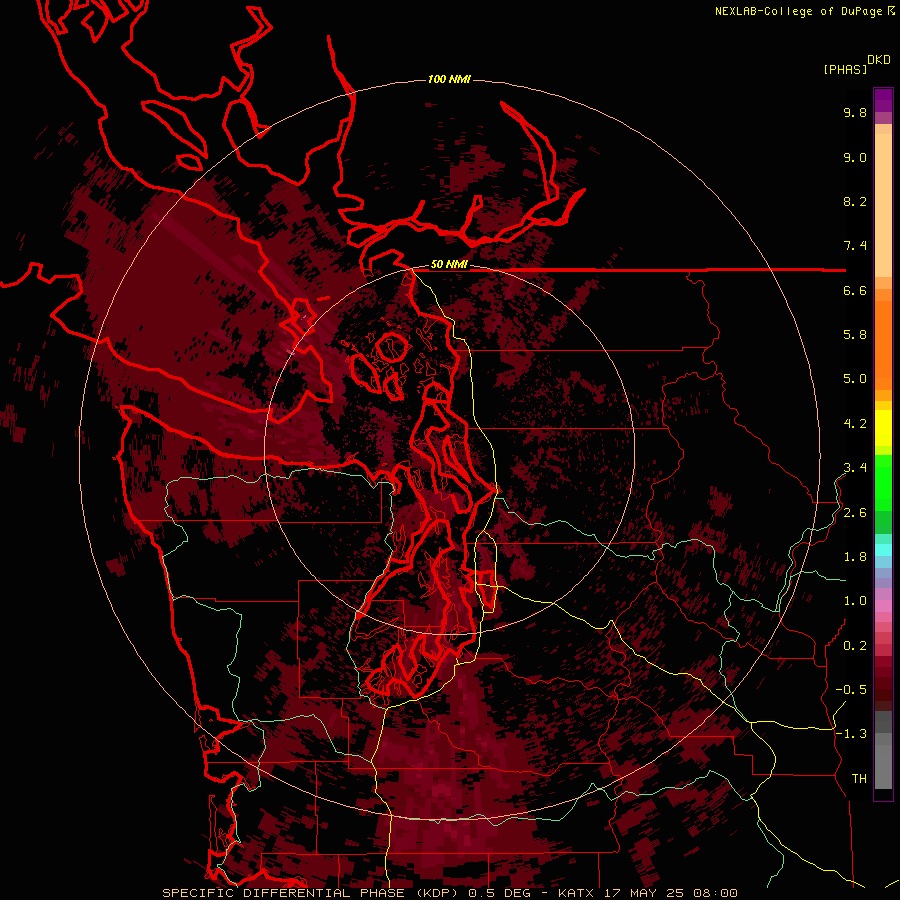Click the -0.5 scale value
This screenshot has height=900, width=900.
[x=851, y=690]
